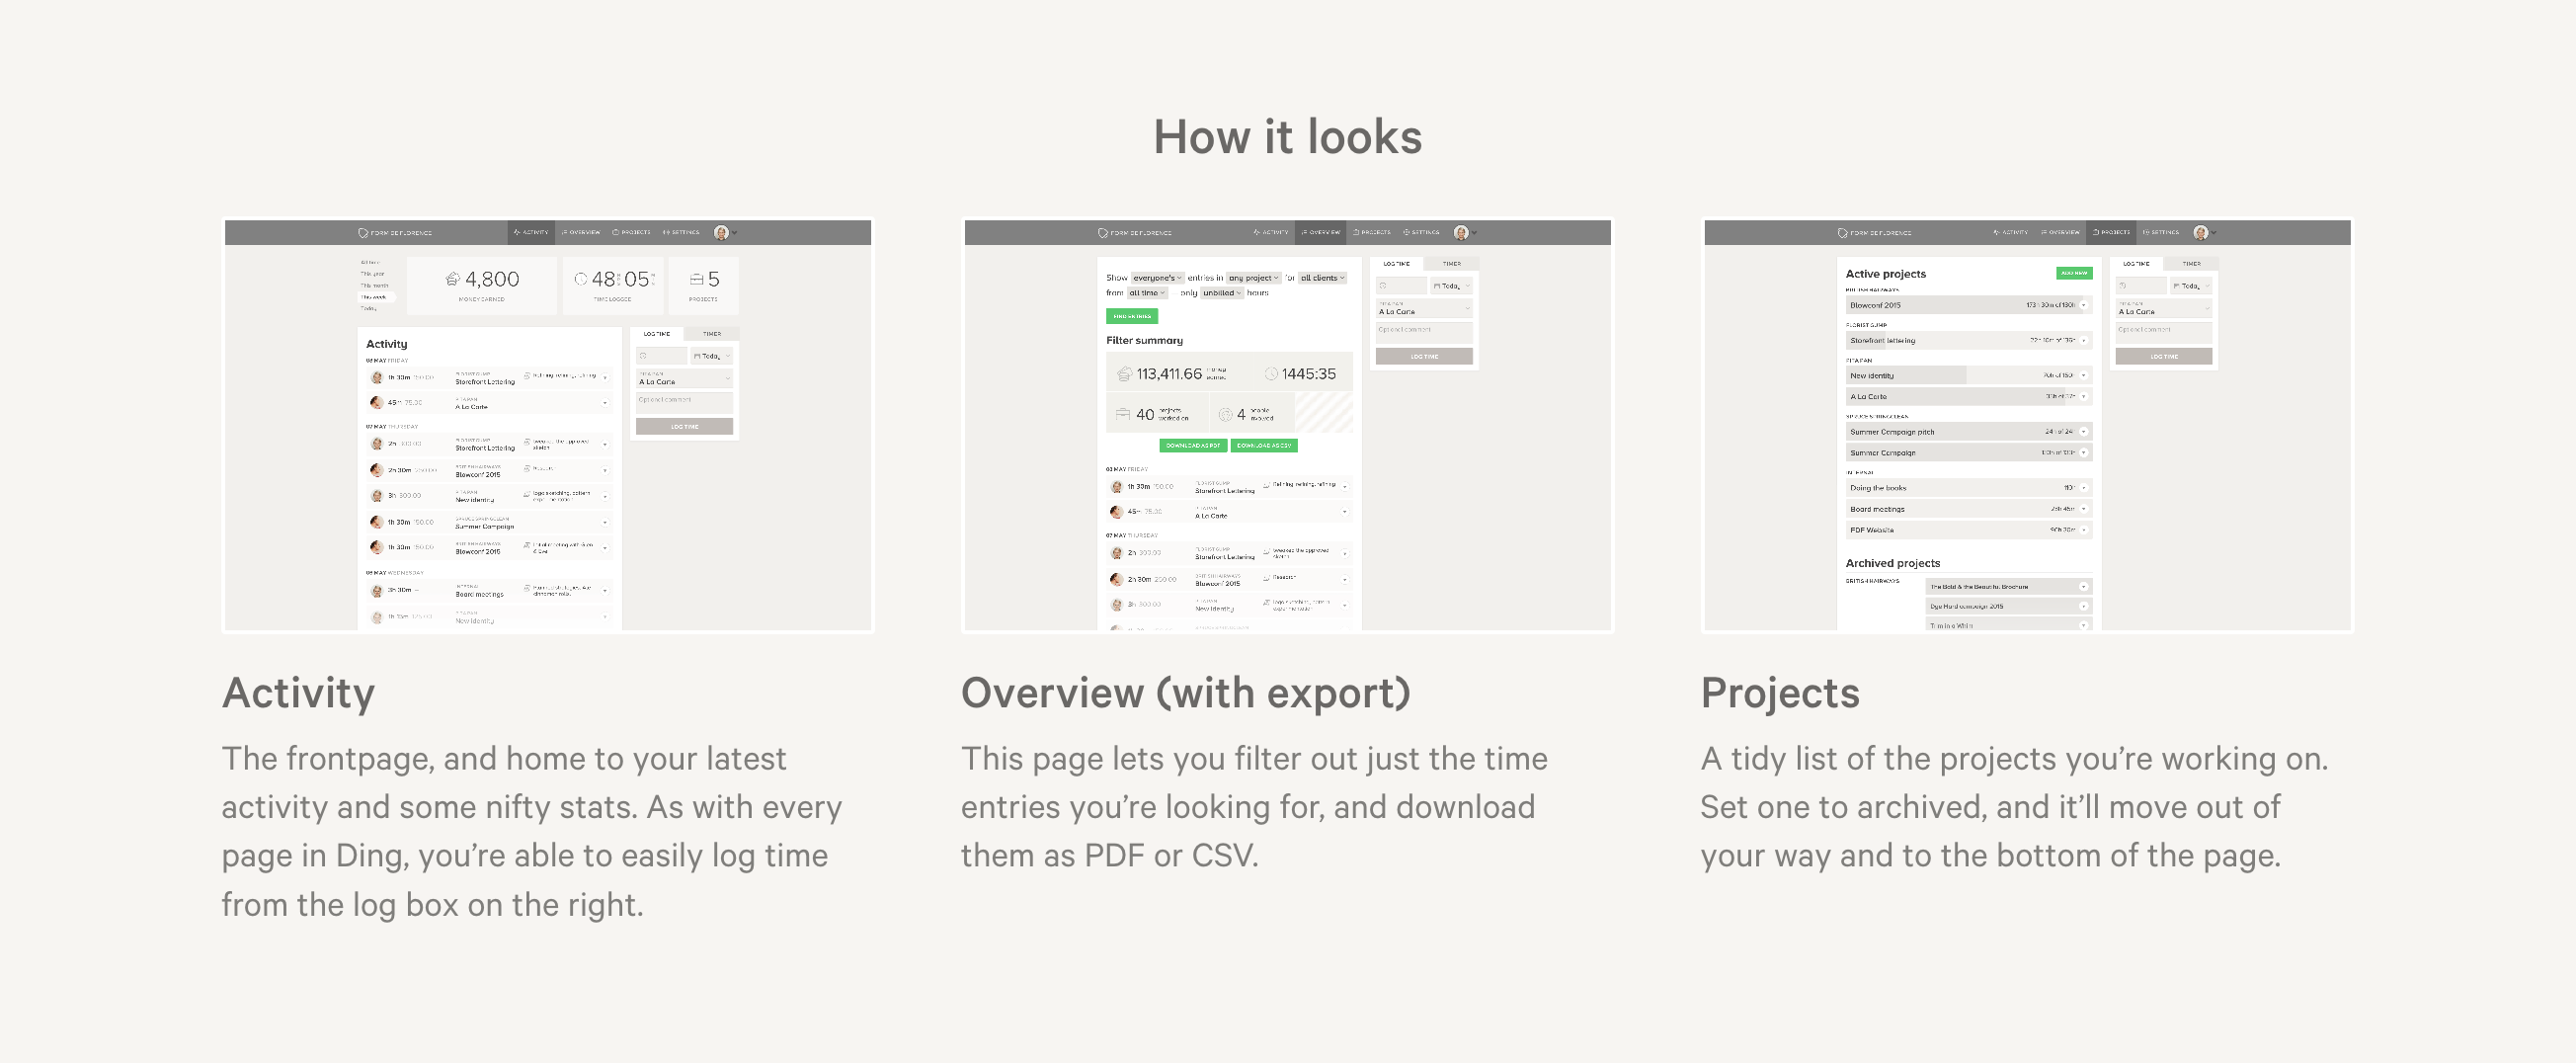This screenshot has height=1063, width=2576.
Task: Click the Blowconf 2015 progress bar row
Action: click(x=1969, y=305)
